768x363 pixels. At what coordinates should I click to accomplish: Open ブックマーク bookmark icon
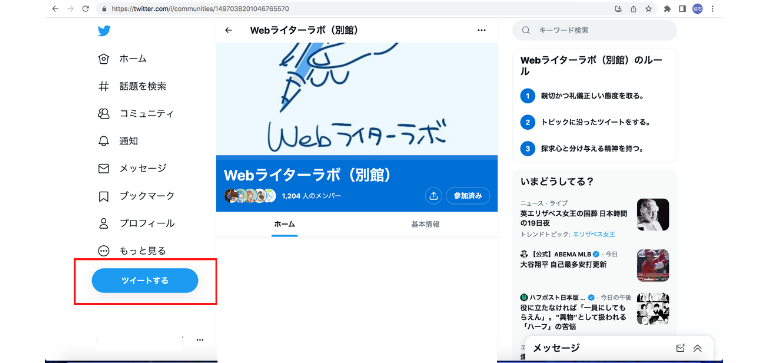(103, 196)
